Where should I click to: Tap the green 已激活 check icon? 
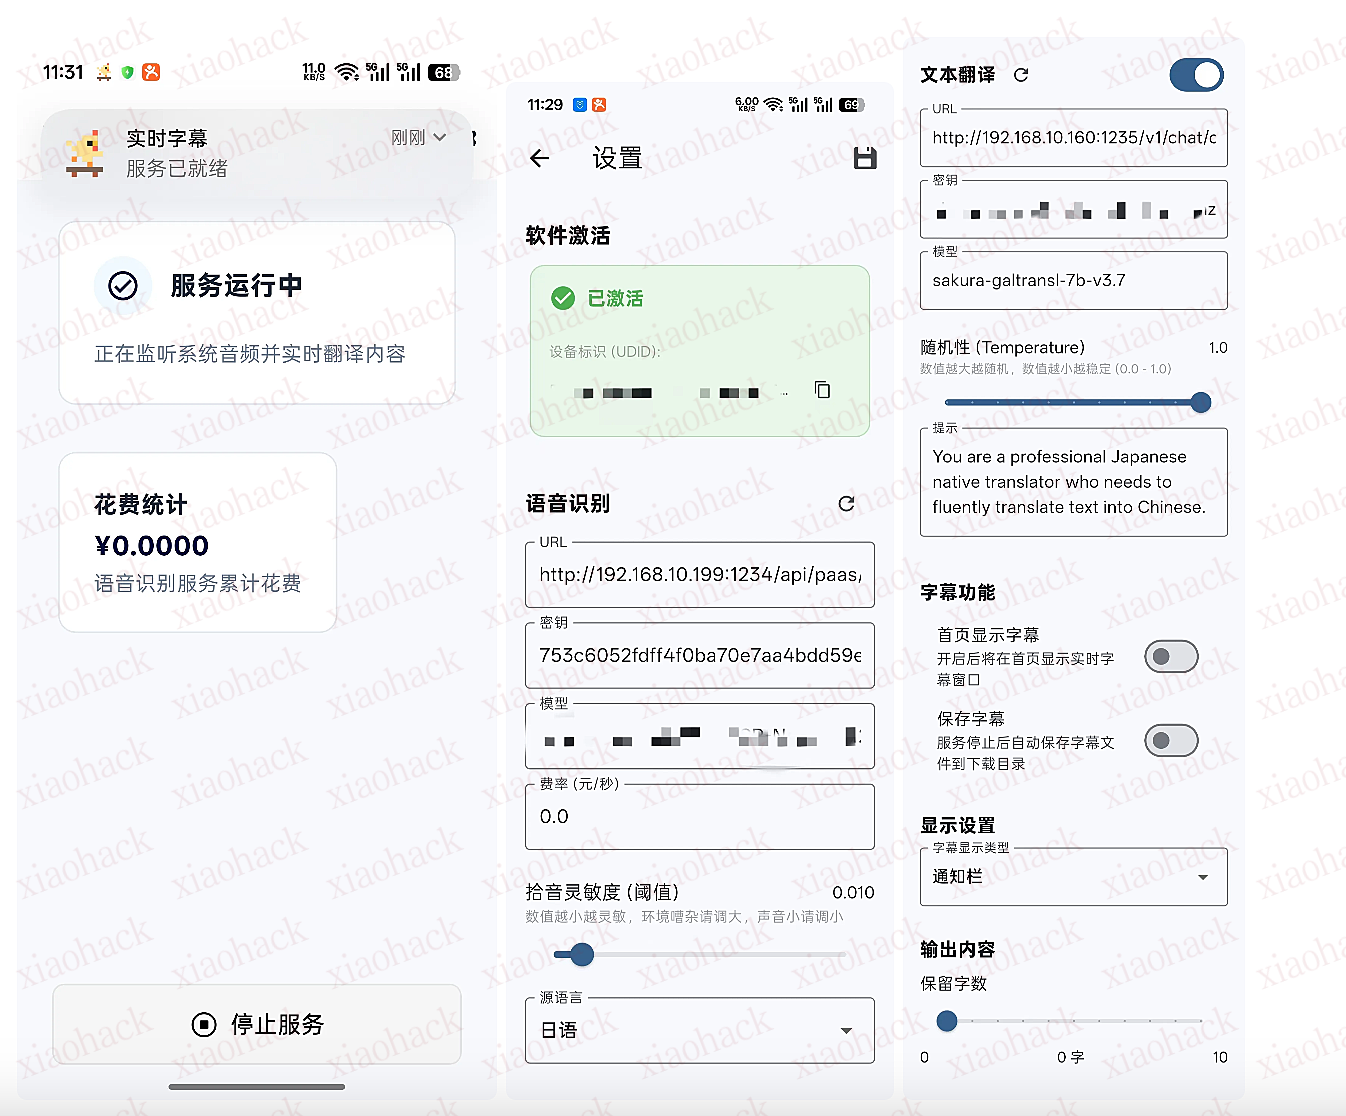click(x=563, y=298)
